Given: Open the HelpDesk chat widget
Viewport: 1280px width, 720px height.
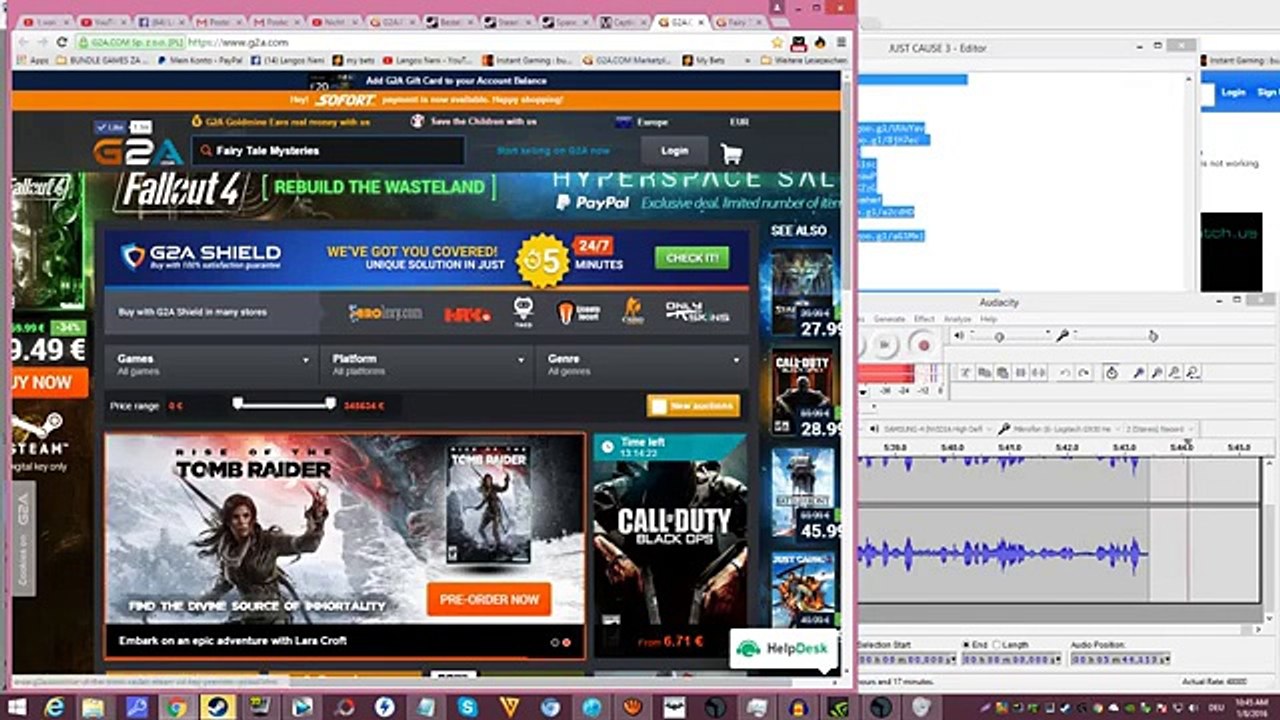Looking at the screenshot, I should pyautogui.click(x=783, y=649).
